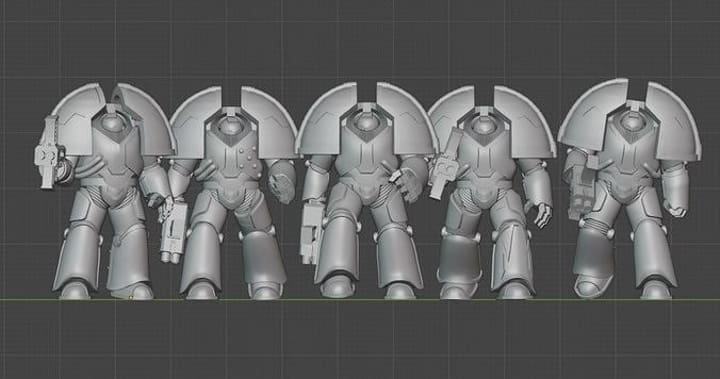The height and width of the screenshot is (379, 720).
Task: Click the center figure's helmet dome
Action: tap(366, 122)
